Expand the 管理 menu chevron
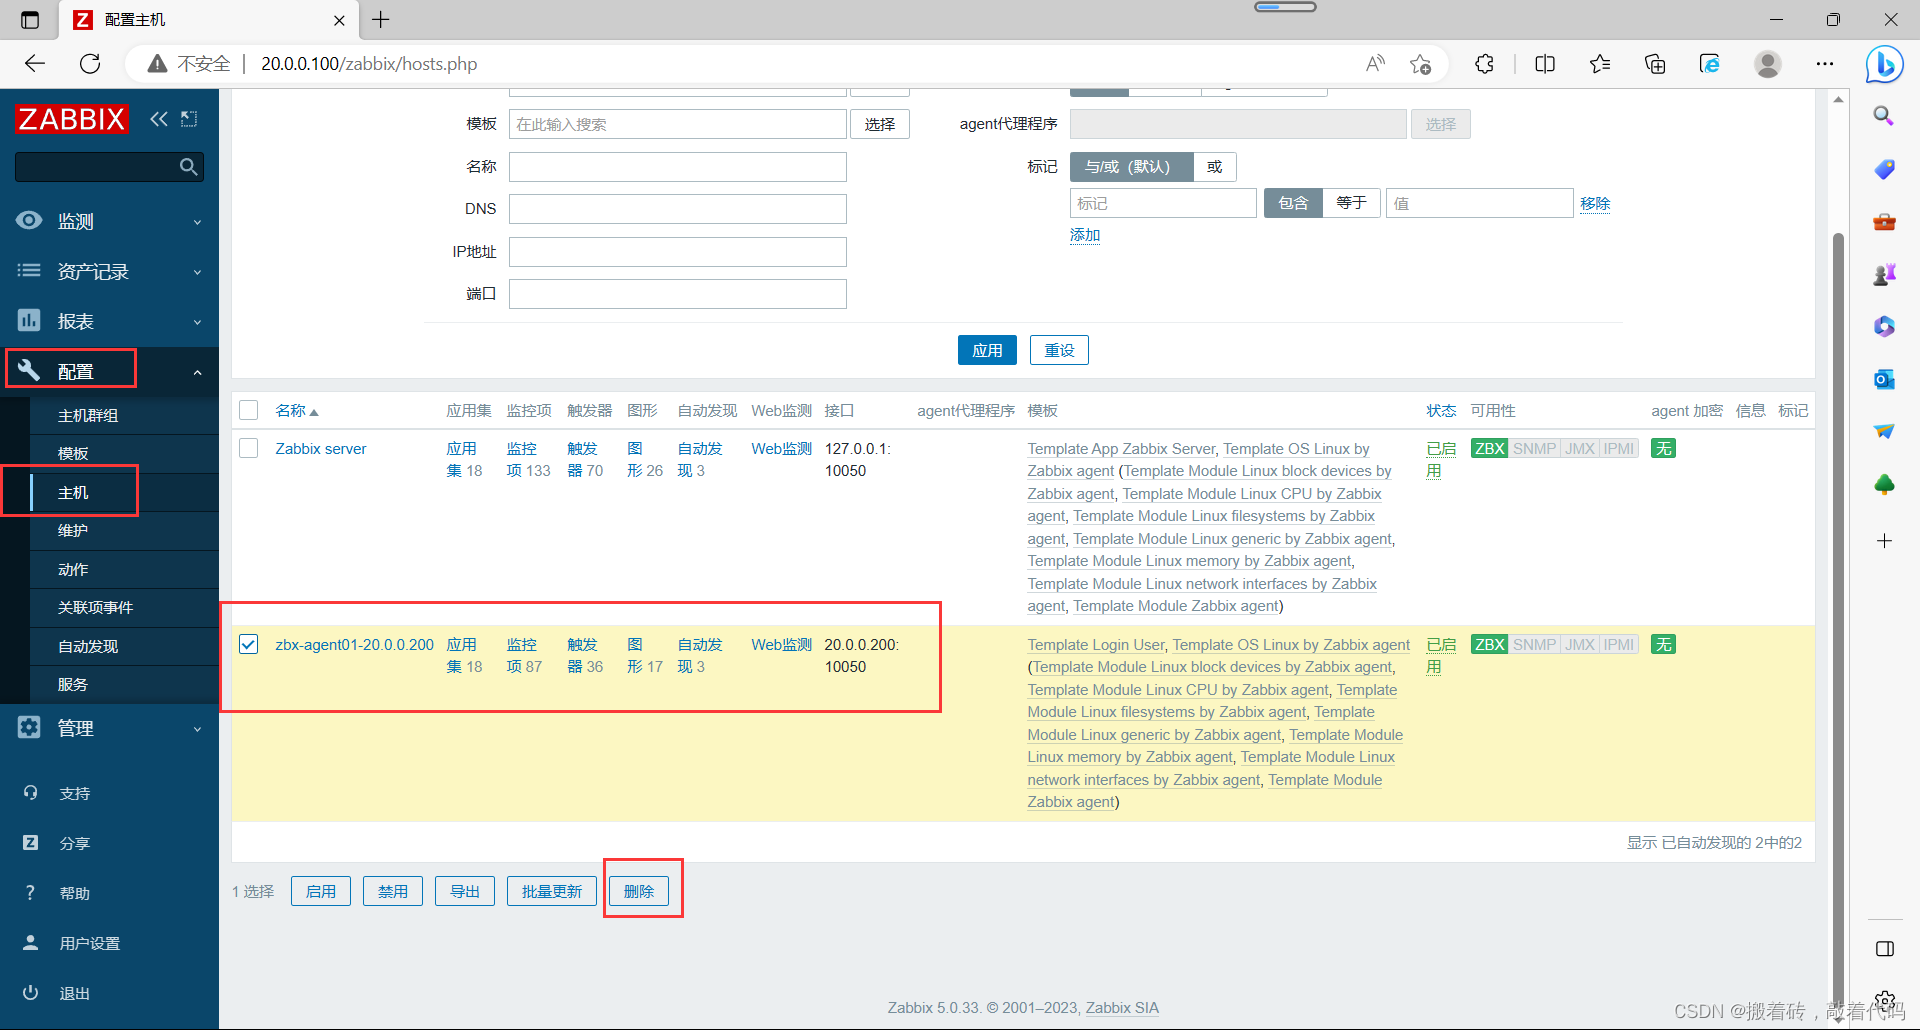The width and height of the screenshot is (1920, 1030). [x=197, y=729]
